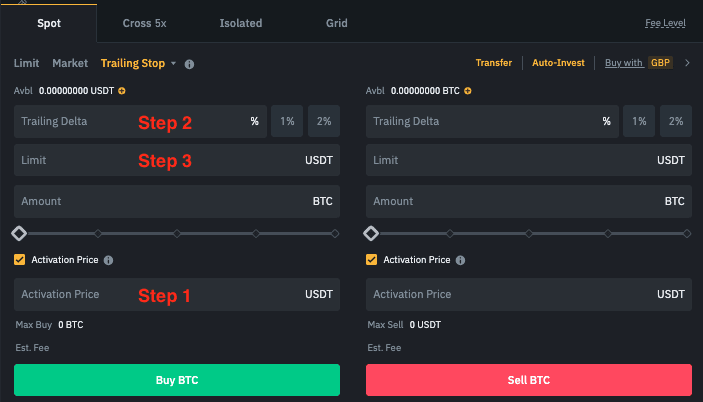Click right arrow next to GBP

point(686,63)
